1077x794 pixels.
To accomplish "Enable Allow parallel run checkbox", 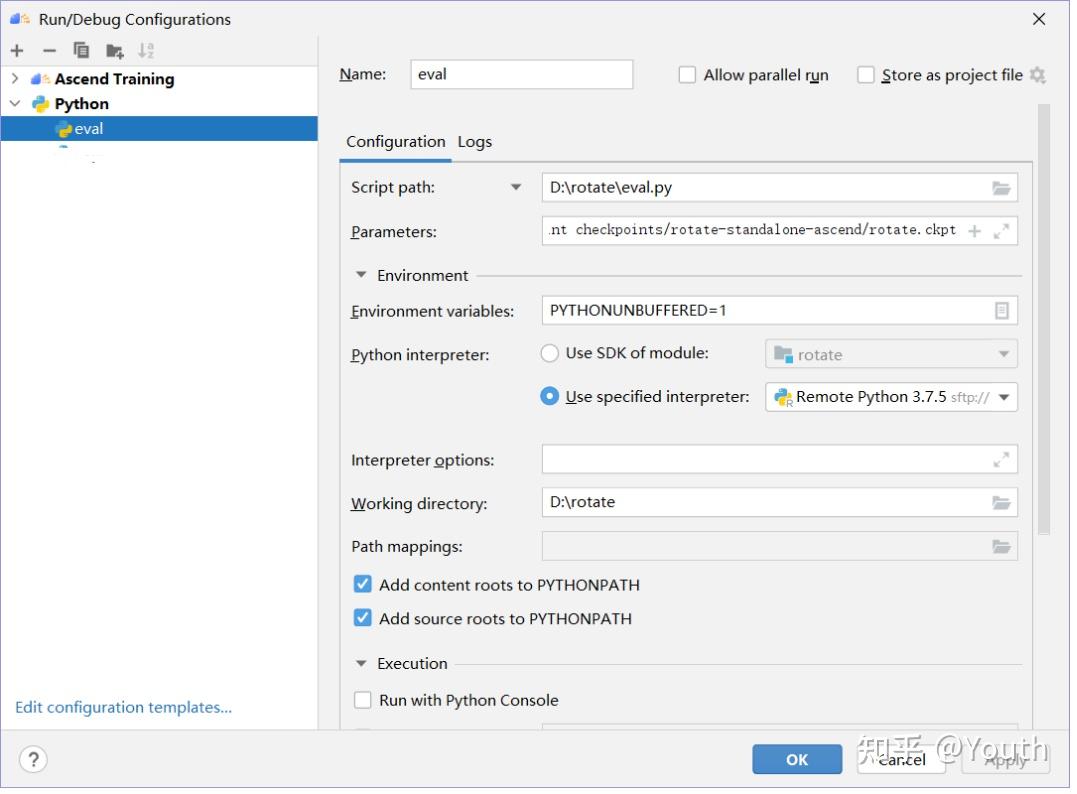I will coord(687,75).
